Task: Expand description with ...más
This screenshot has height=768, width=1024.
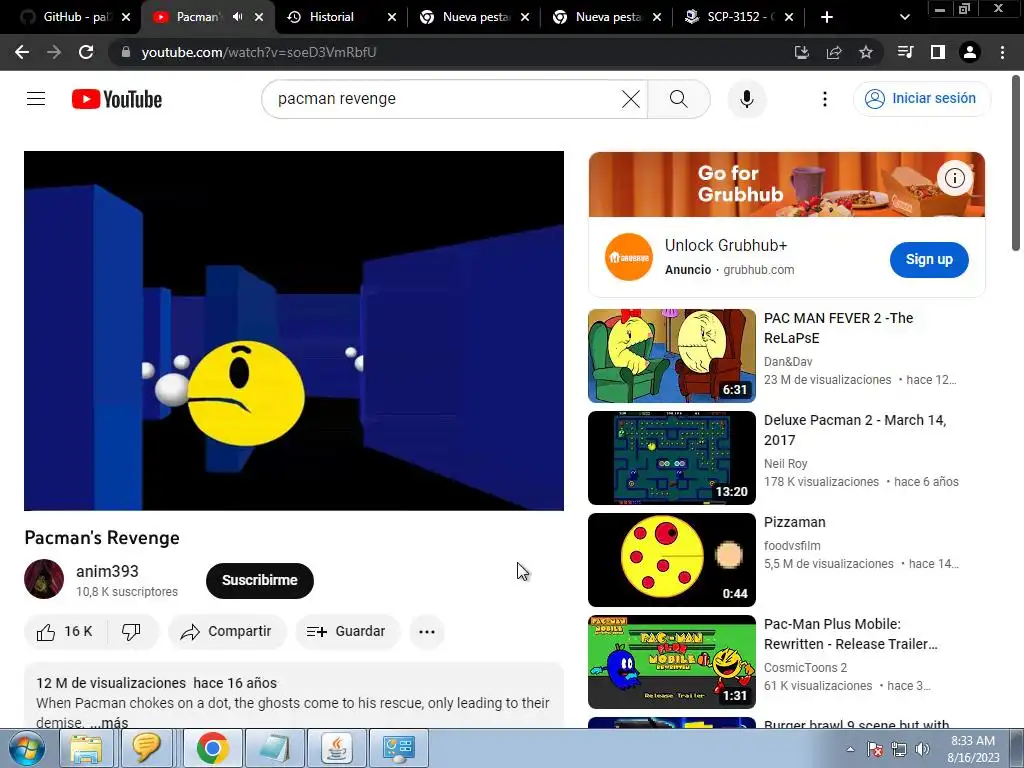Action: click(109, 722)
